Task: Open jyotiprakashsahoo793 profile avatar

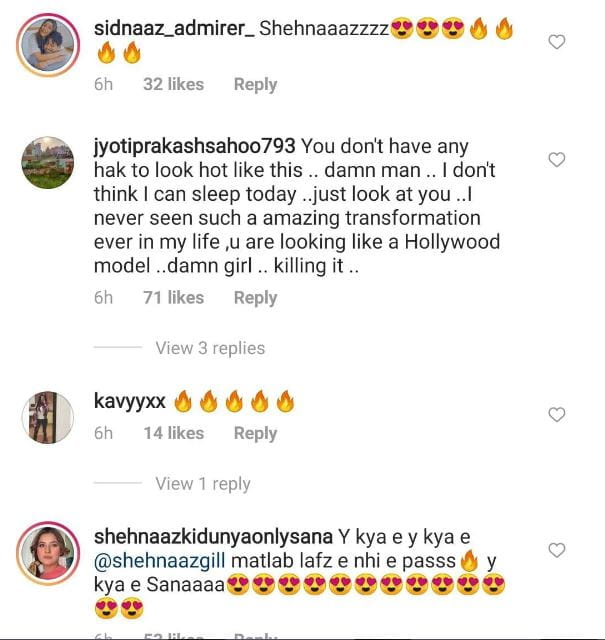Action: tap(48, 162)
